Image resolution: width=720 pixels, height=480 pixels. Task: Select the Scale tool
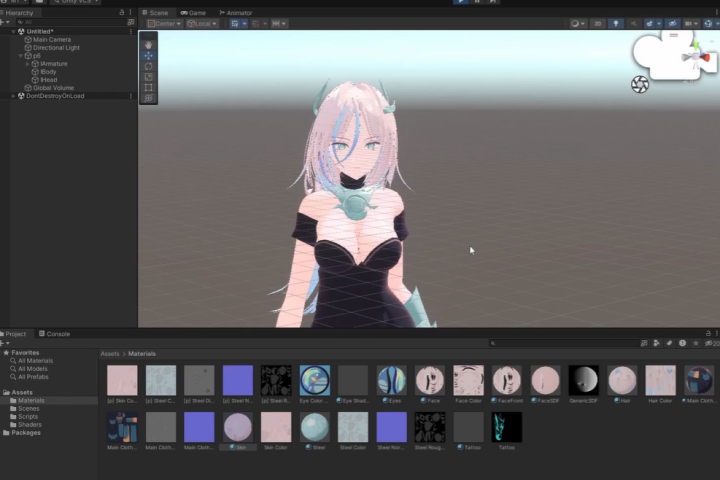148,77
